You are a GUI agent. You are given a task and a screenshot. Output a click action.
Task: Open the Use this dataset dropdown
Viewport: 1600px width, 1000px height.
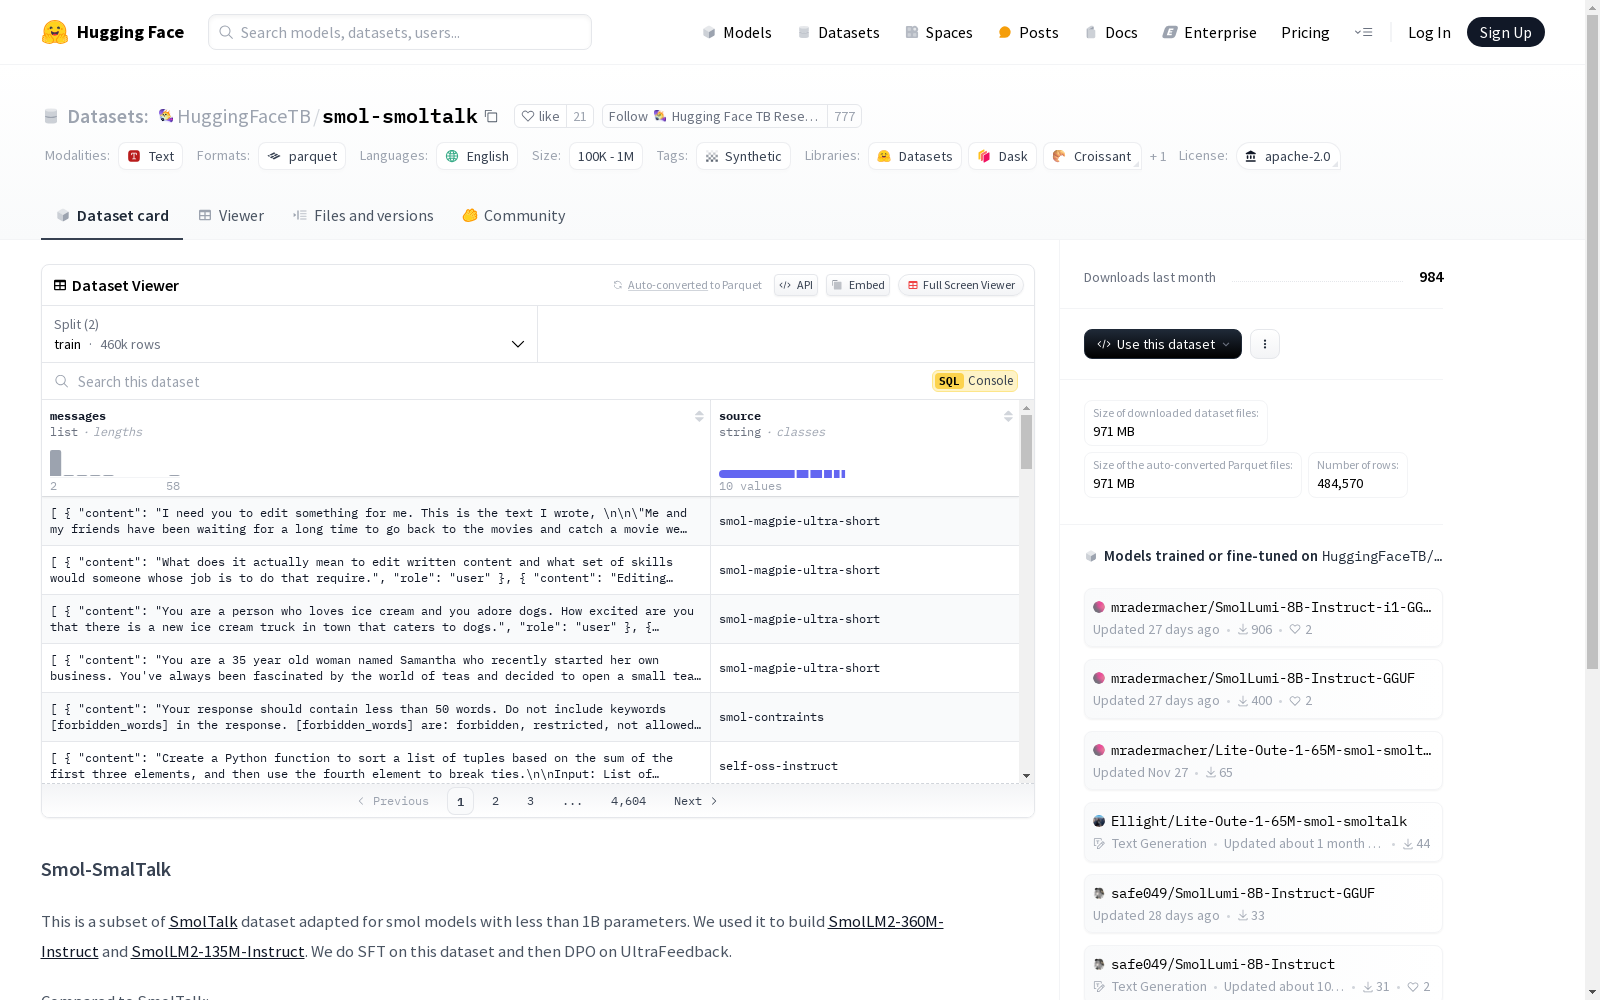click(1163, 344)
